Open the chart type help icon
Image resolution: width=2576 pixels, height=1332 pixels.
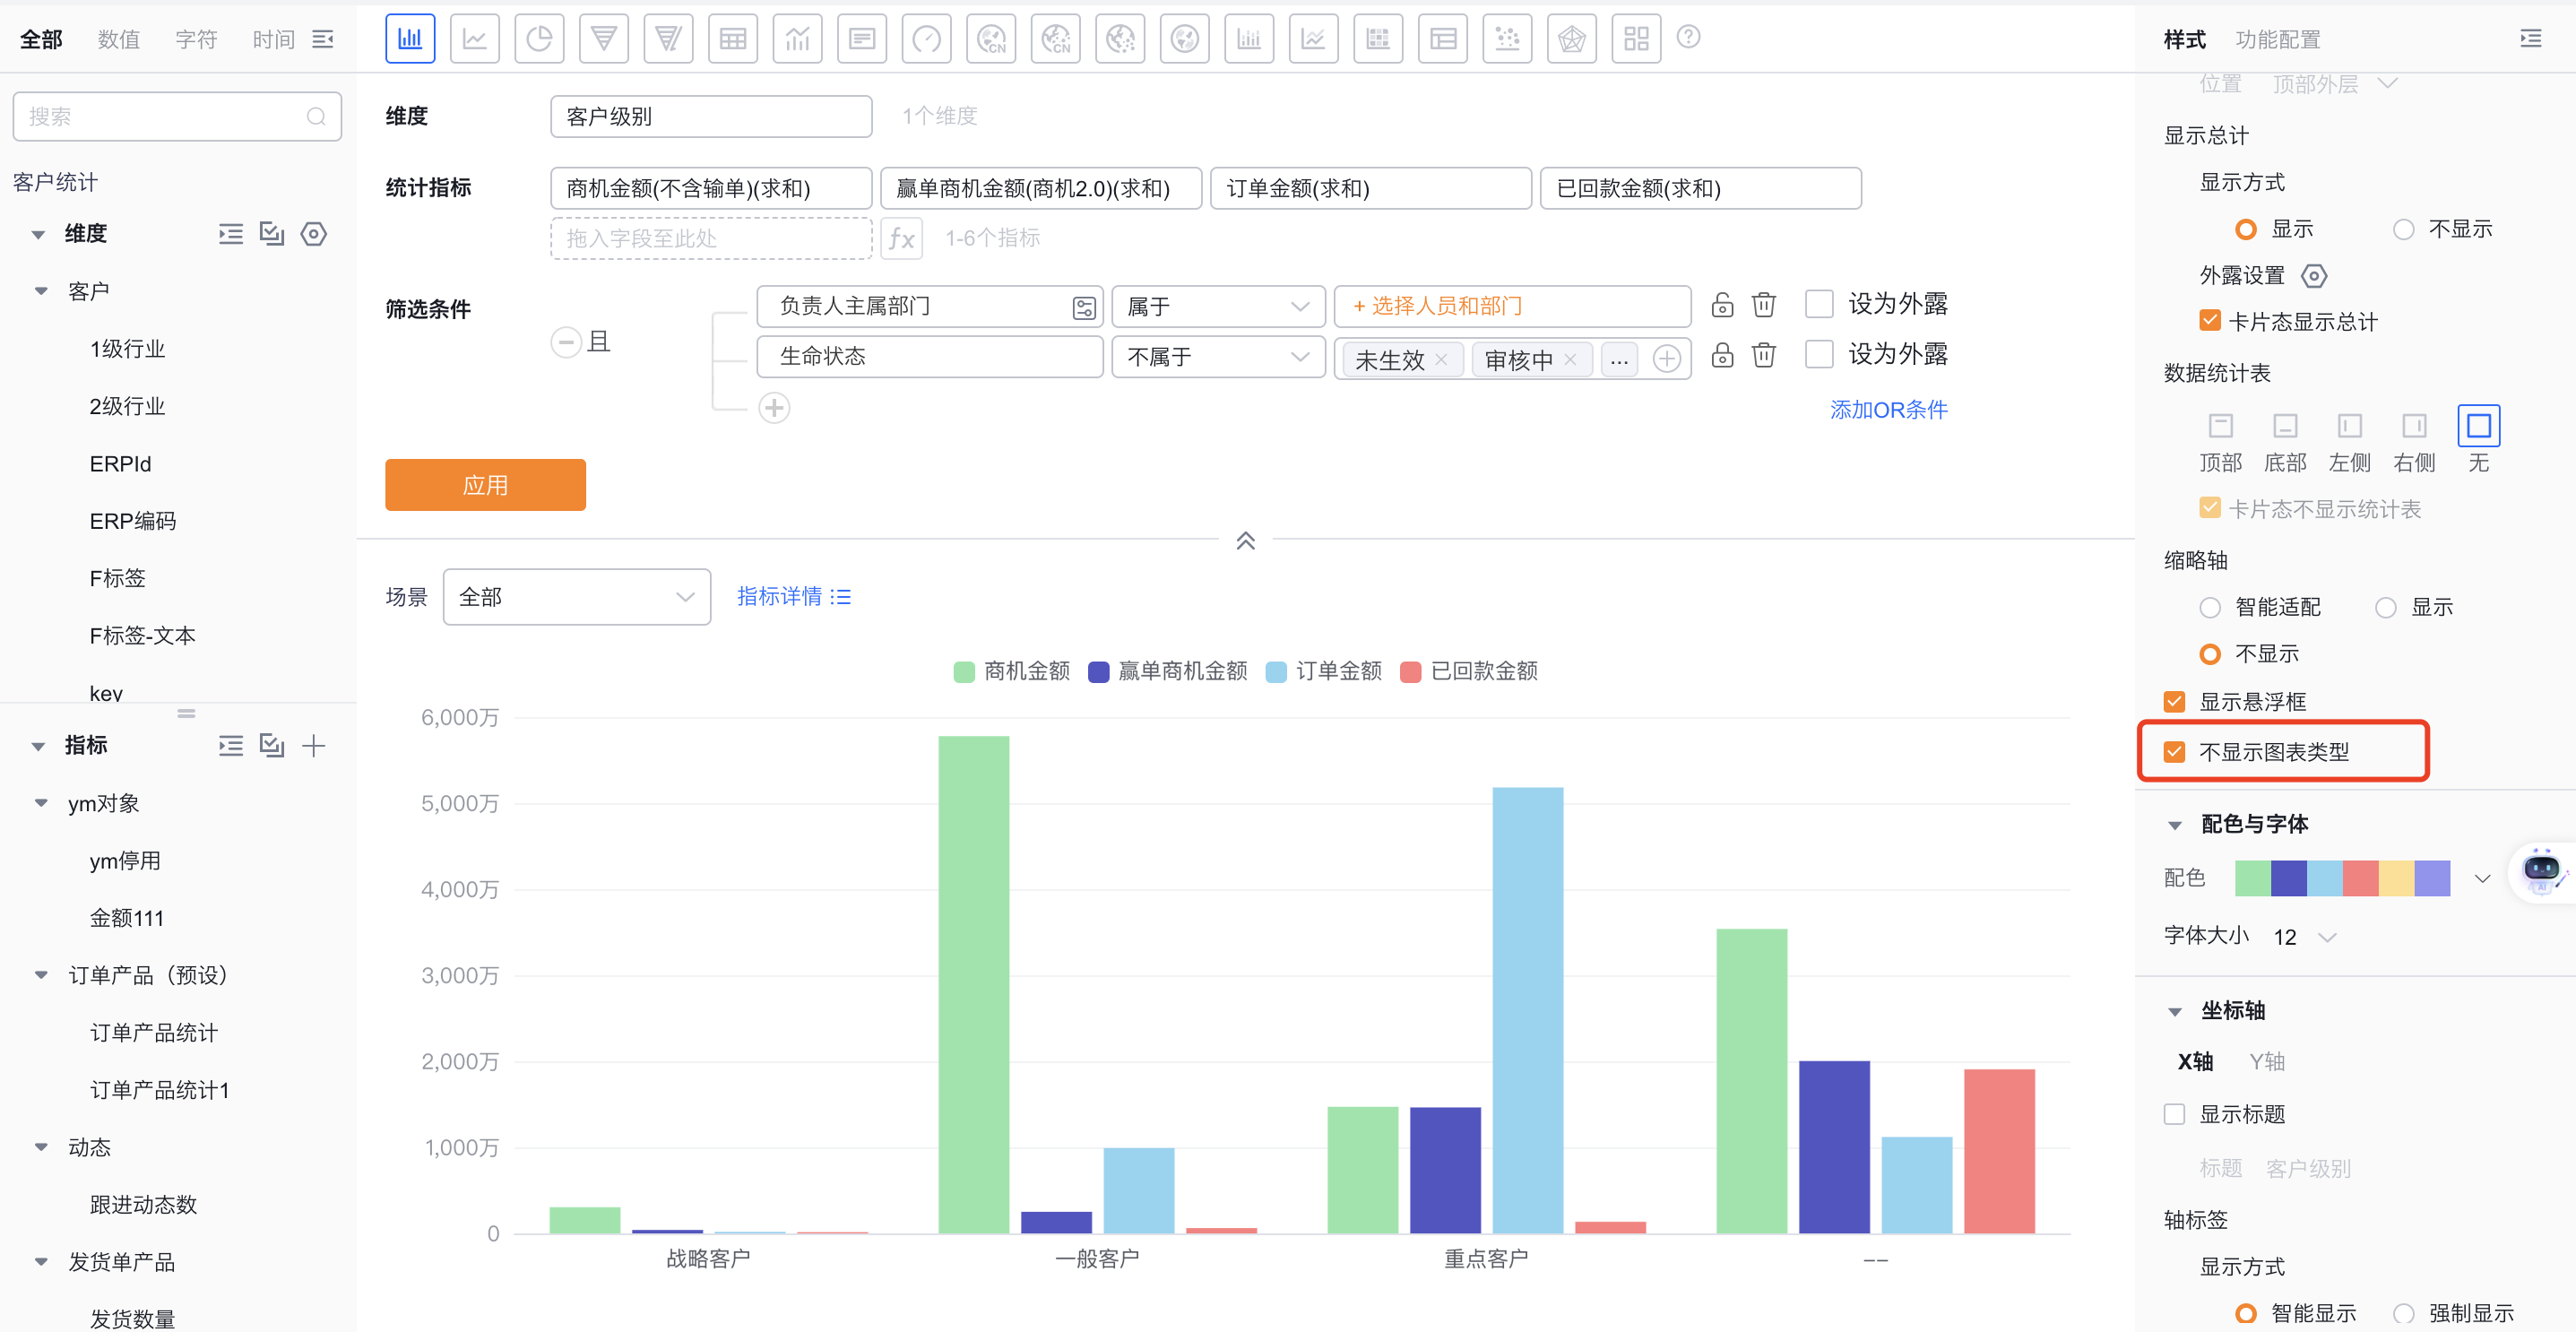(1688, 37)
